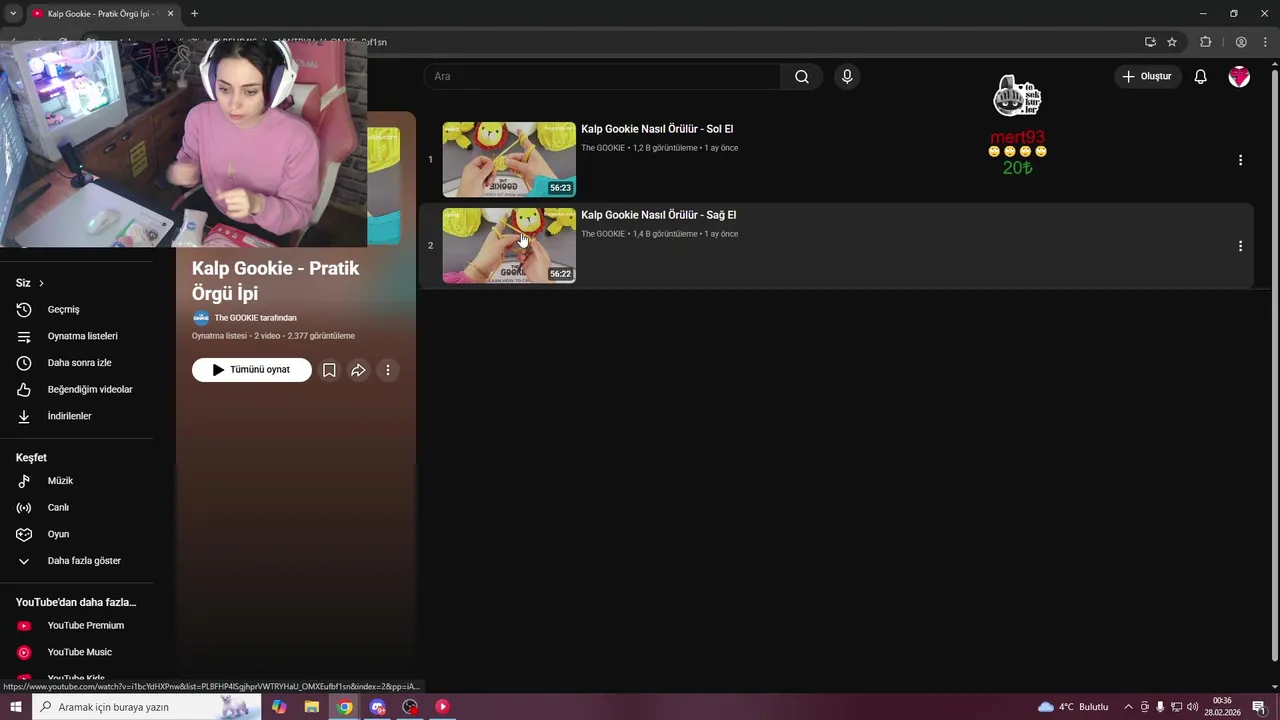Open File Explorer from the taskbar
Image resolution: width=1280 pixels, height=720 pixels.
tap(312, 707)
